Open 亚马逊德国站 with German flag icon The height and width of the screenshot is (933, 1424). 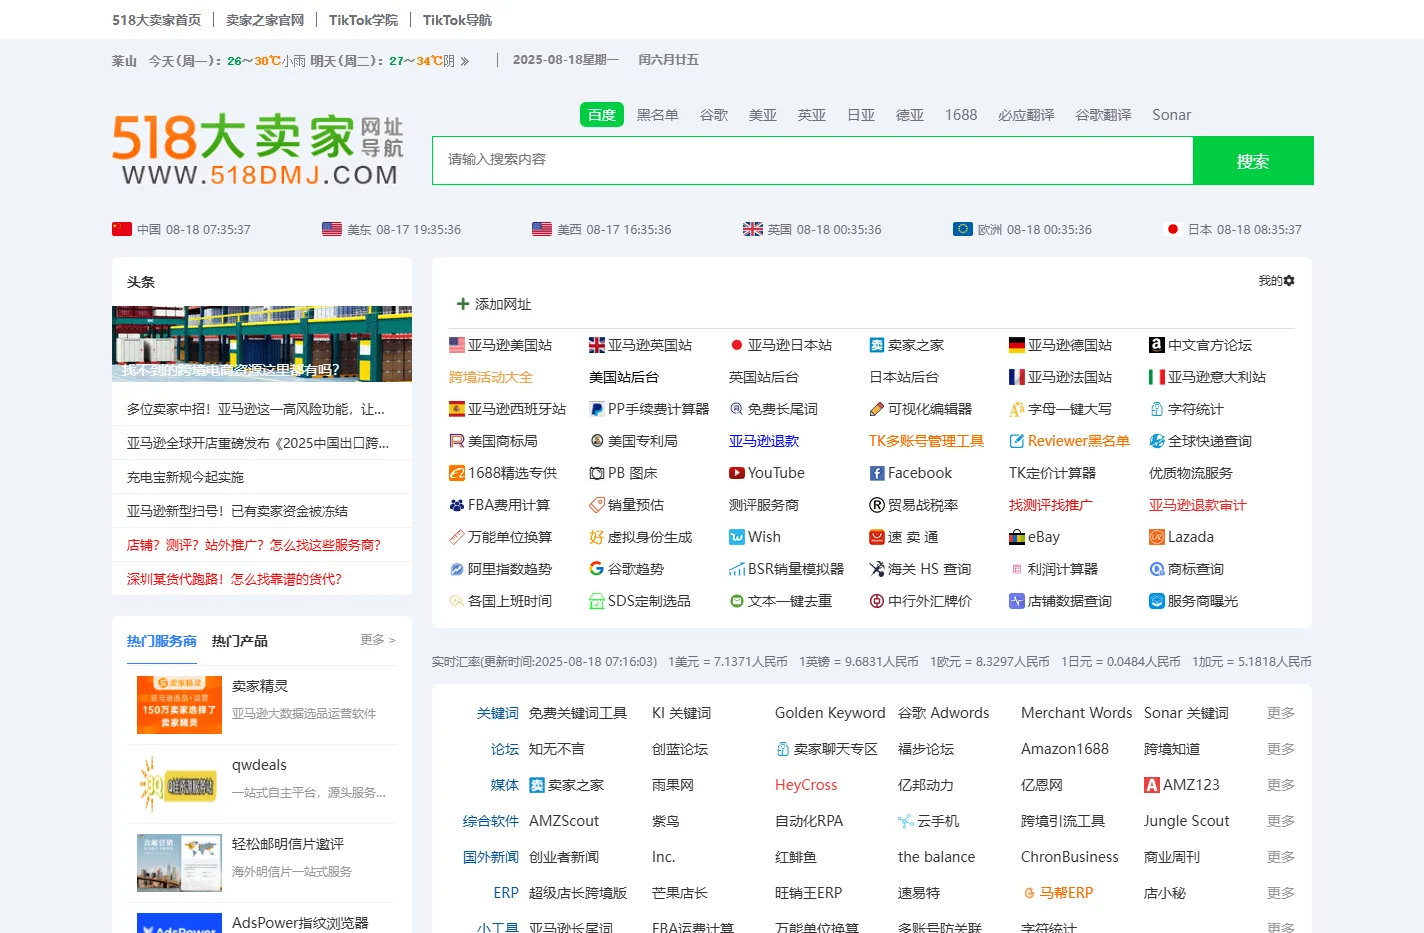point(1060,345)
